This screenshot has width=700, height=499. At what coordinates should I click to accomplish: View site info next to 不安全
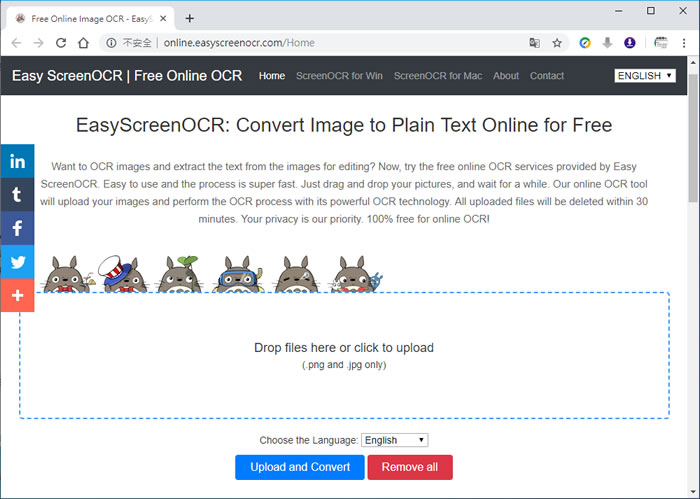pyautogui.click(x=111, y=43)
